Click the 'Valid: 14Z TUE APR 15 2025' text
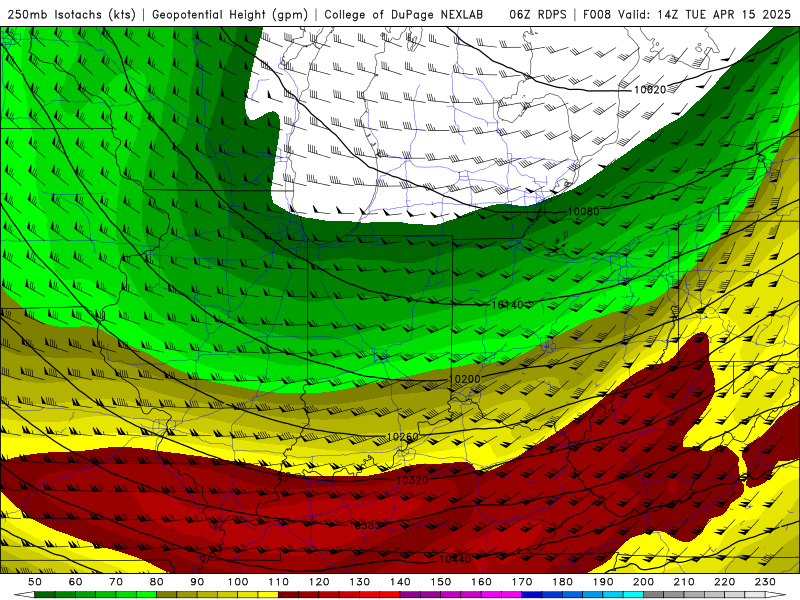The height and width of the screenshot is (600, 800). coord(704,14)
